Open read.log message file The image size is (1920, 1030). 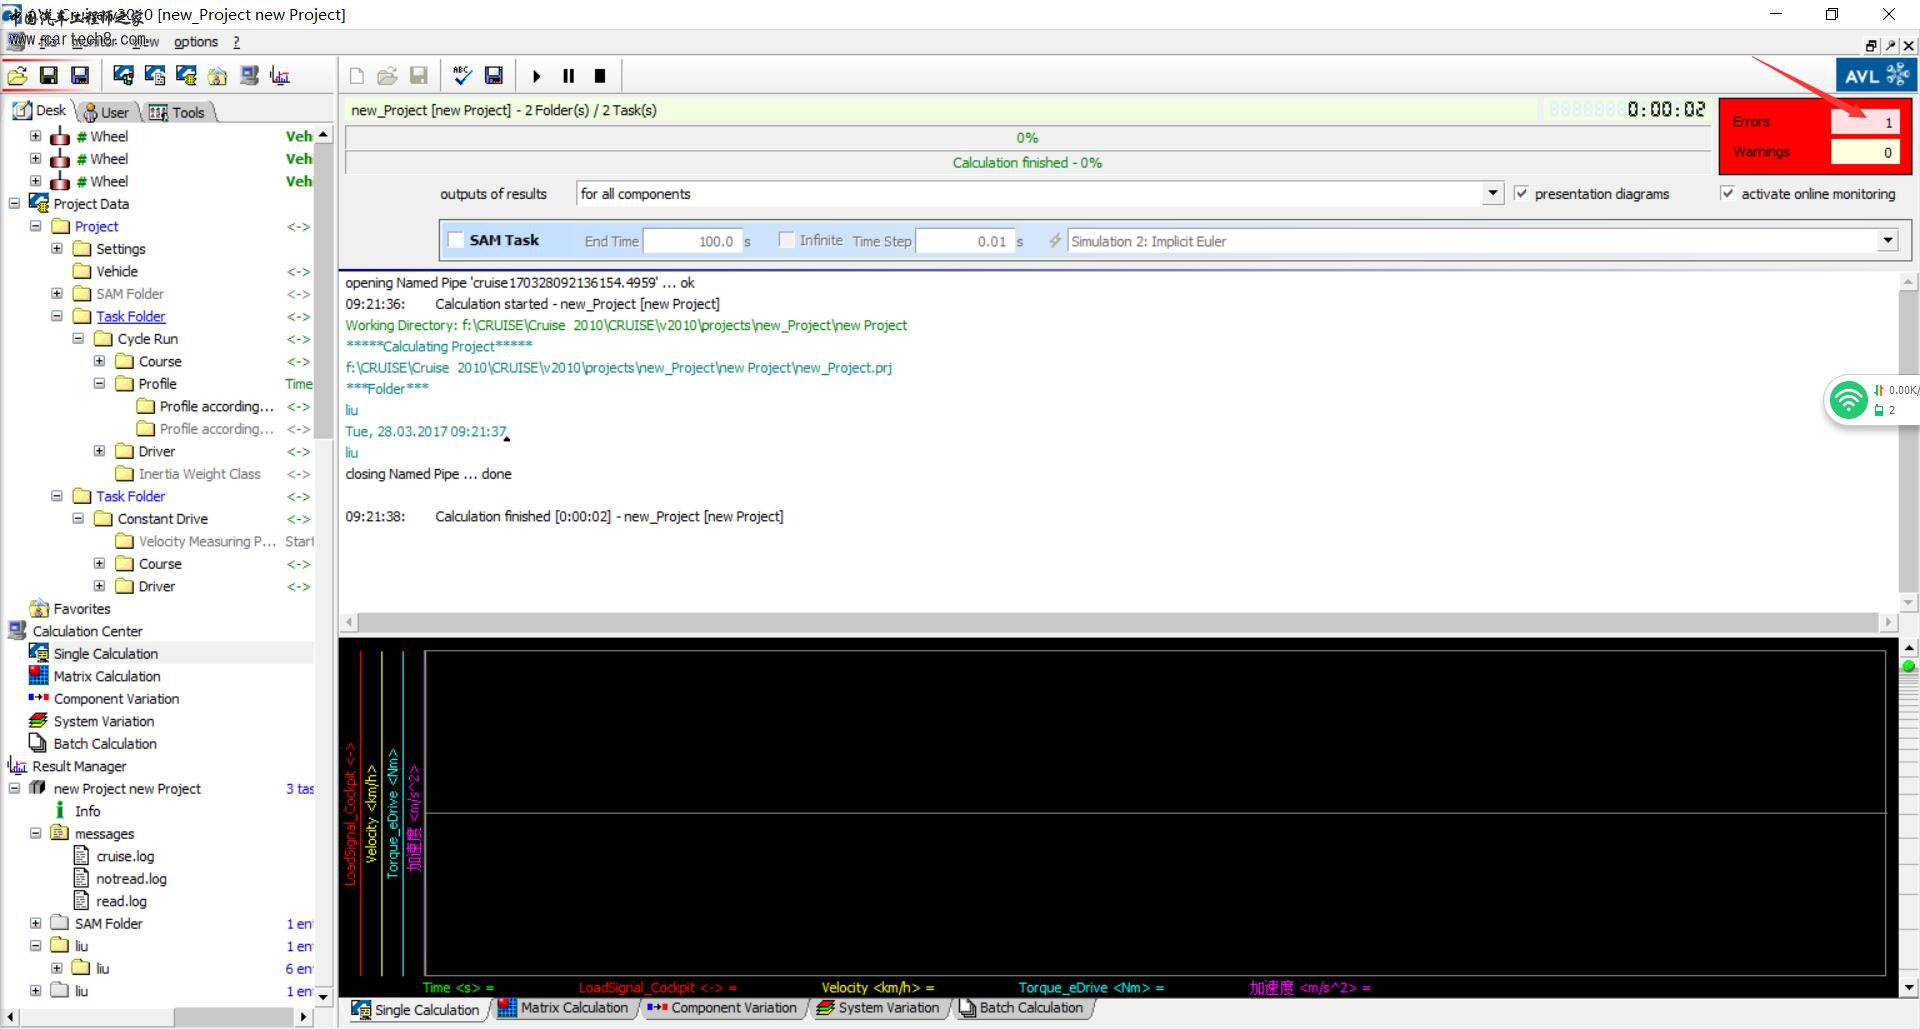coord(121,901)
